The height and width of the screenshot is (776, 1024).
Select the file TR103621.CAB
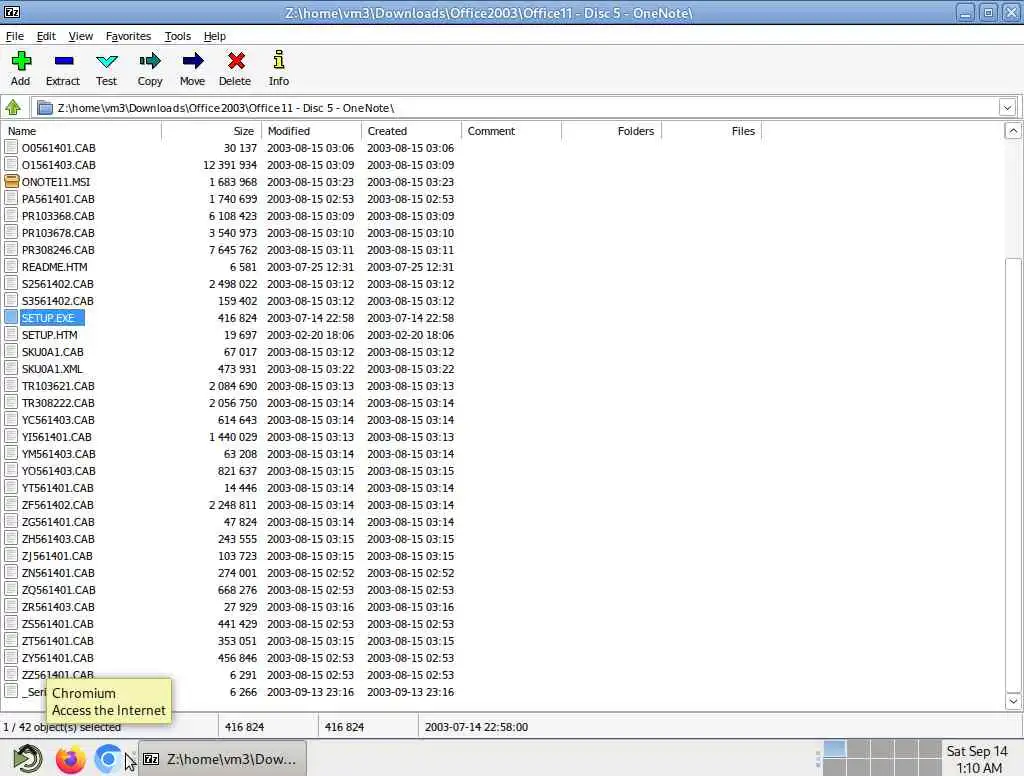point(58,385)
